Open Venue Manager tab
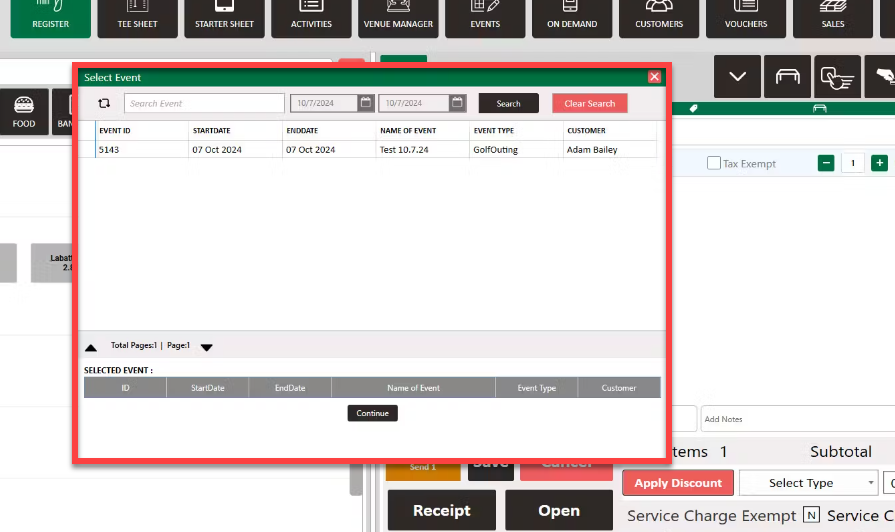 point(398,18)
